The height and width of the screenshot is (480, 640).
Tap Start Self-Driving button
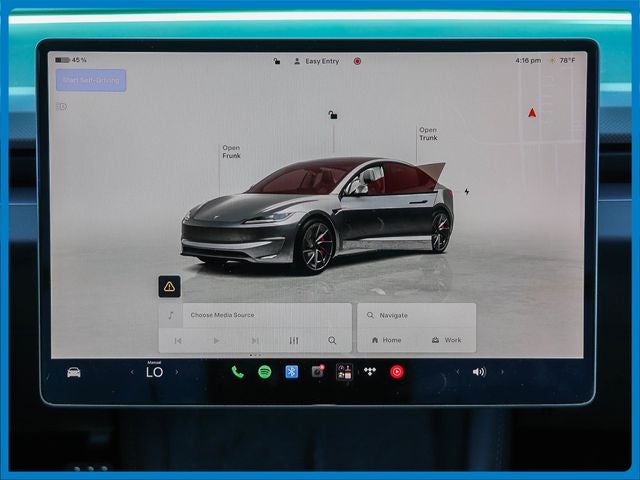[91, 80]
